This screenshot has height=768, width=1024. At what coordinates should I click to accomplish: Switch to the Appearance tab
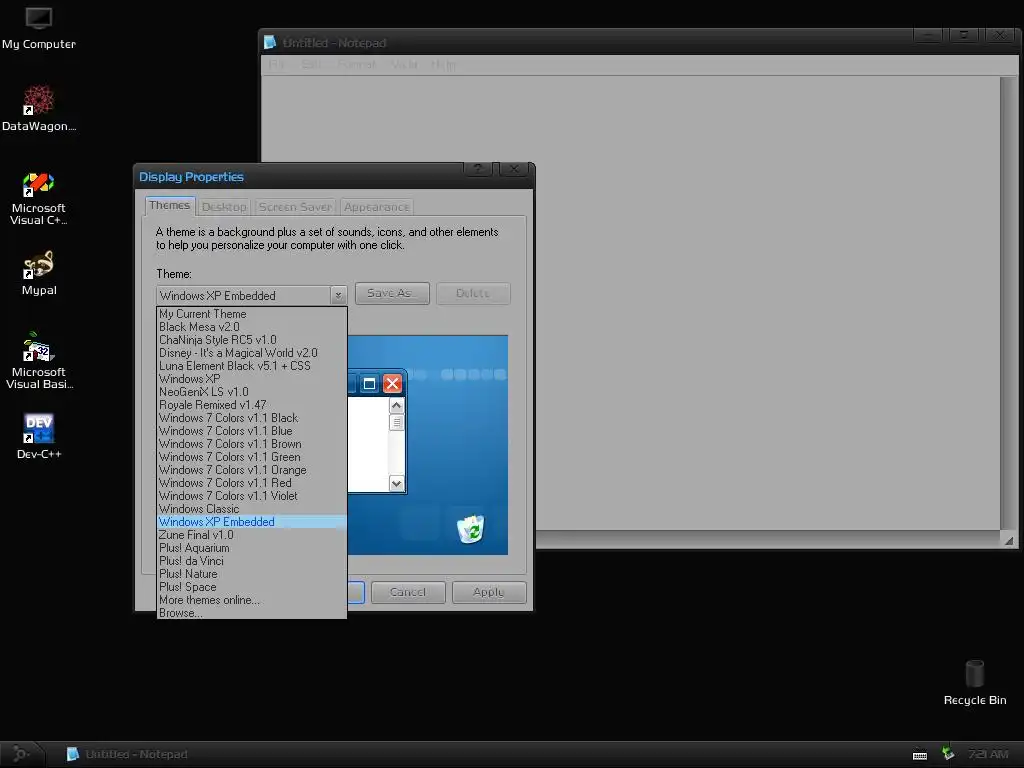pyautogui.click(x=377, y=207)
